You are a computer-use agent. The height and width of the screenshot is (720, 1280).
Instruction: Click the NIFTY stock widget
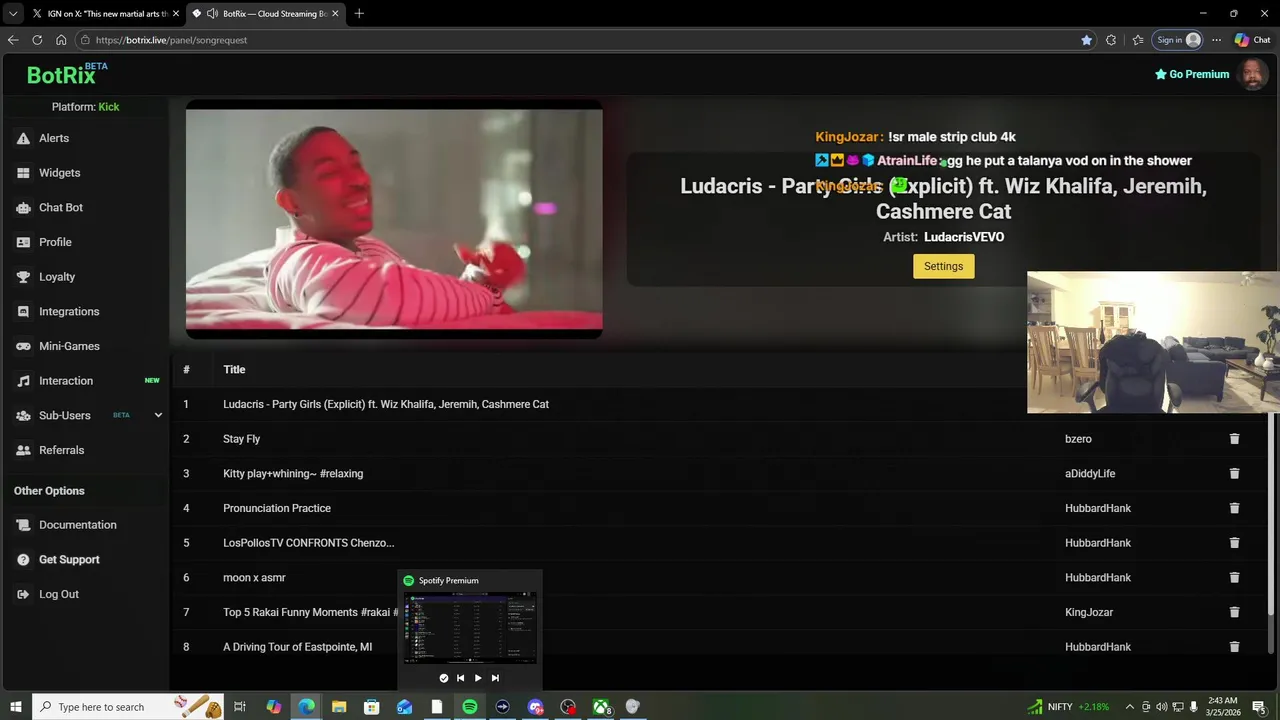(x=1068, y=707)
